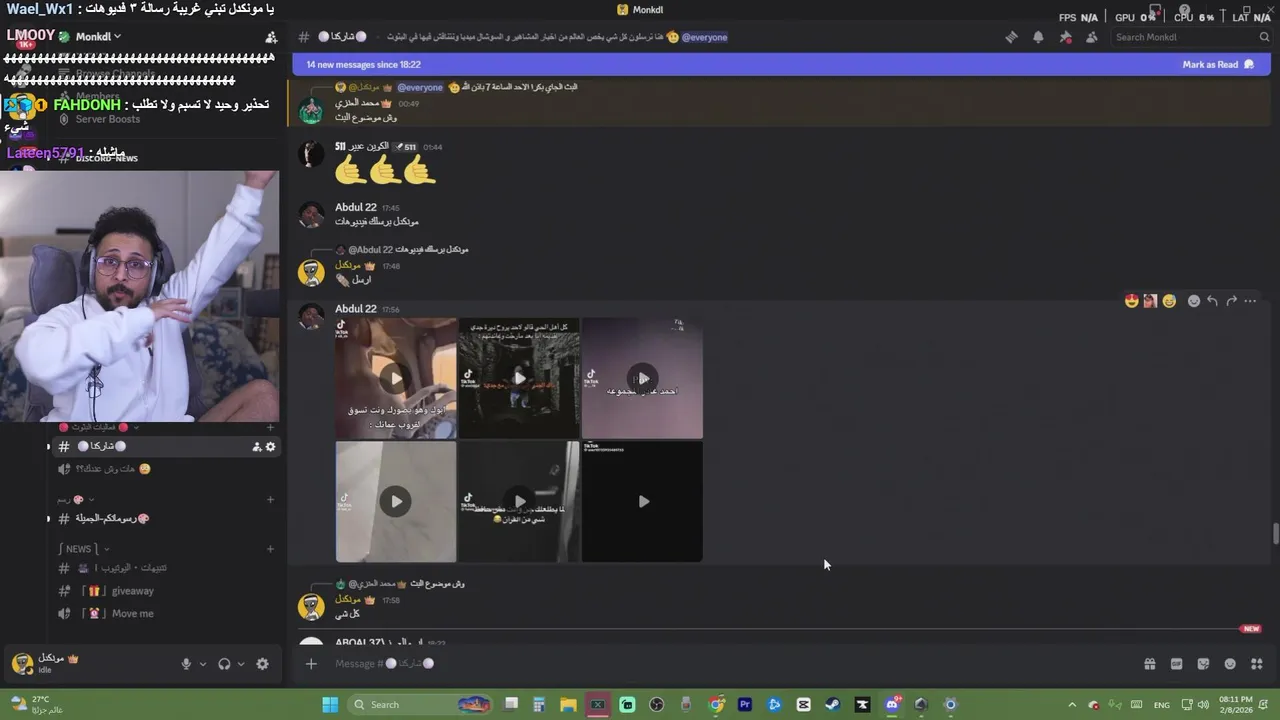Mute the microphone toggle
This screenshot has width=1280, height=720.
point(186,664)
